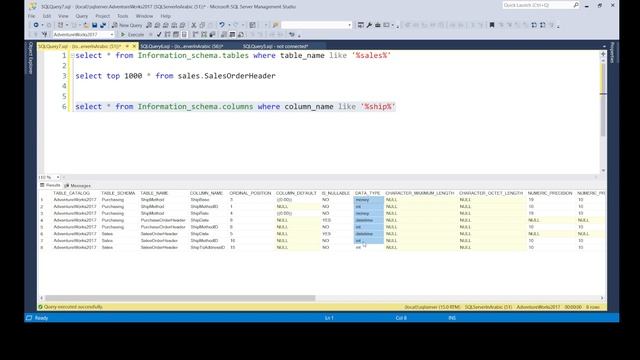
Task: Run the query with the Execute button
Action: [x=133, y=35]
